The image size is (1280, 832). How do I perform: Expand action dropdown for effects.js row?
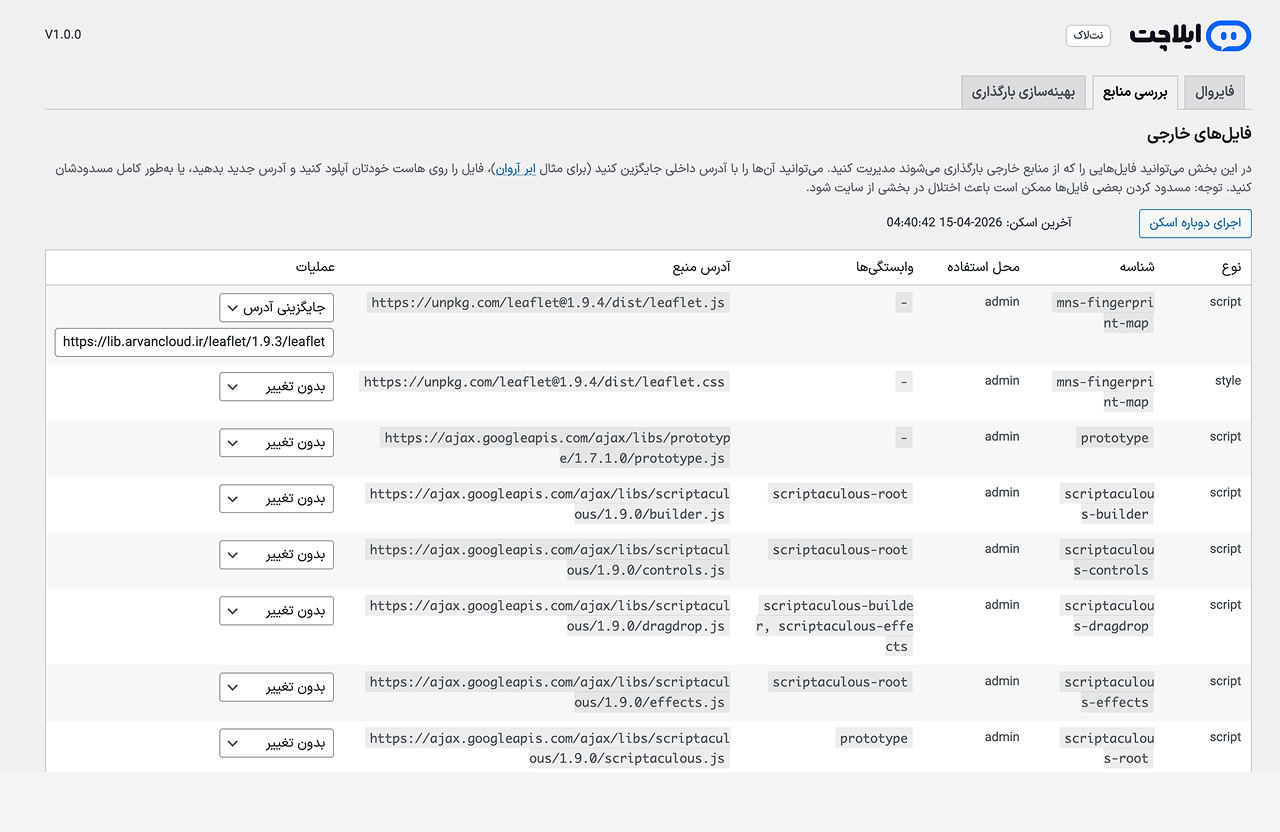click(277, 687)
